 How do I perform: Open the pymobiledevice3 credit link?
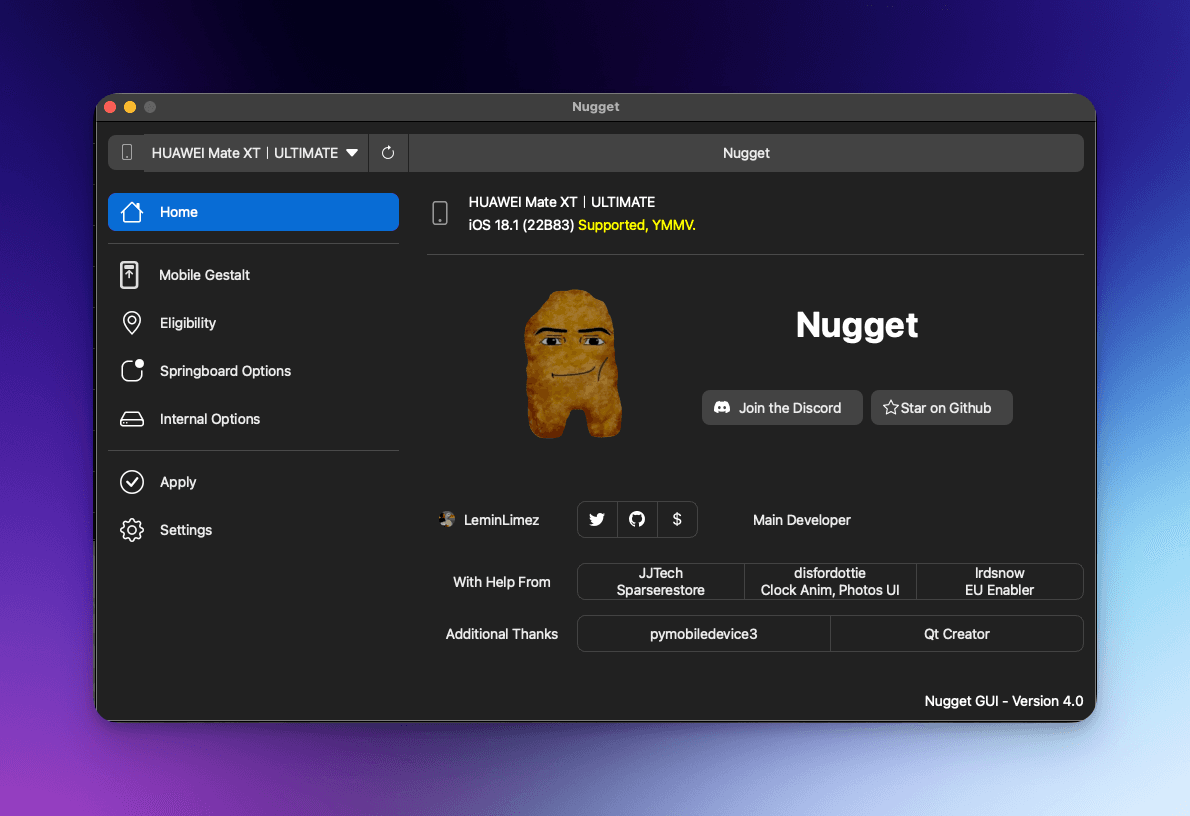(x=704, y=634)
